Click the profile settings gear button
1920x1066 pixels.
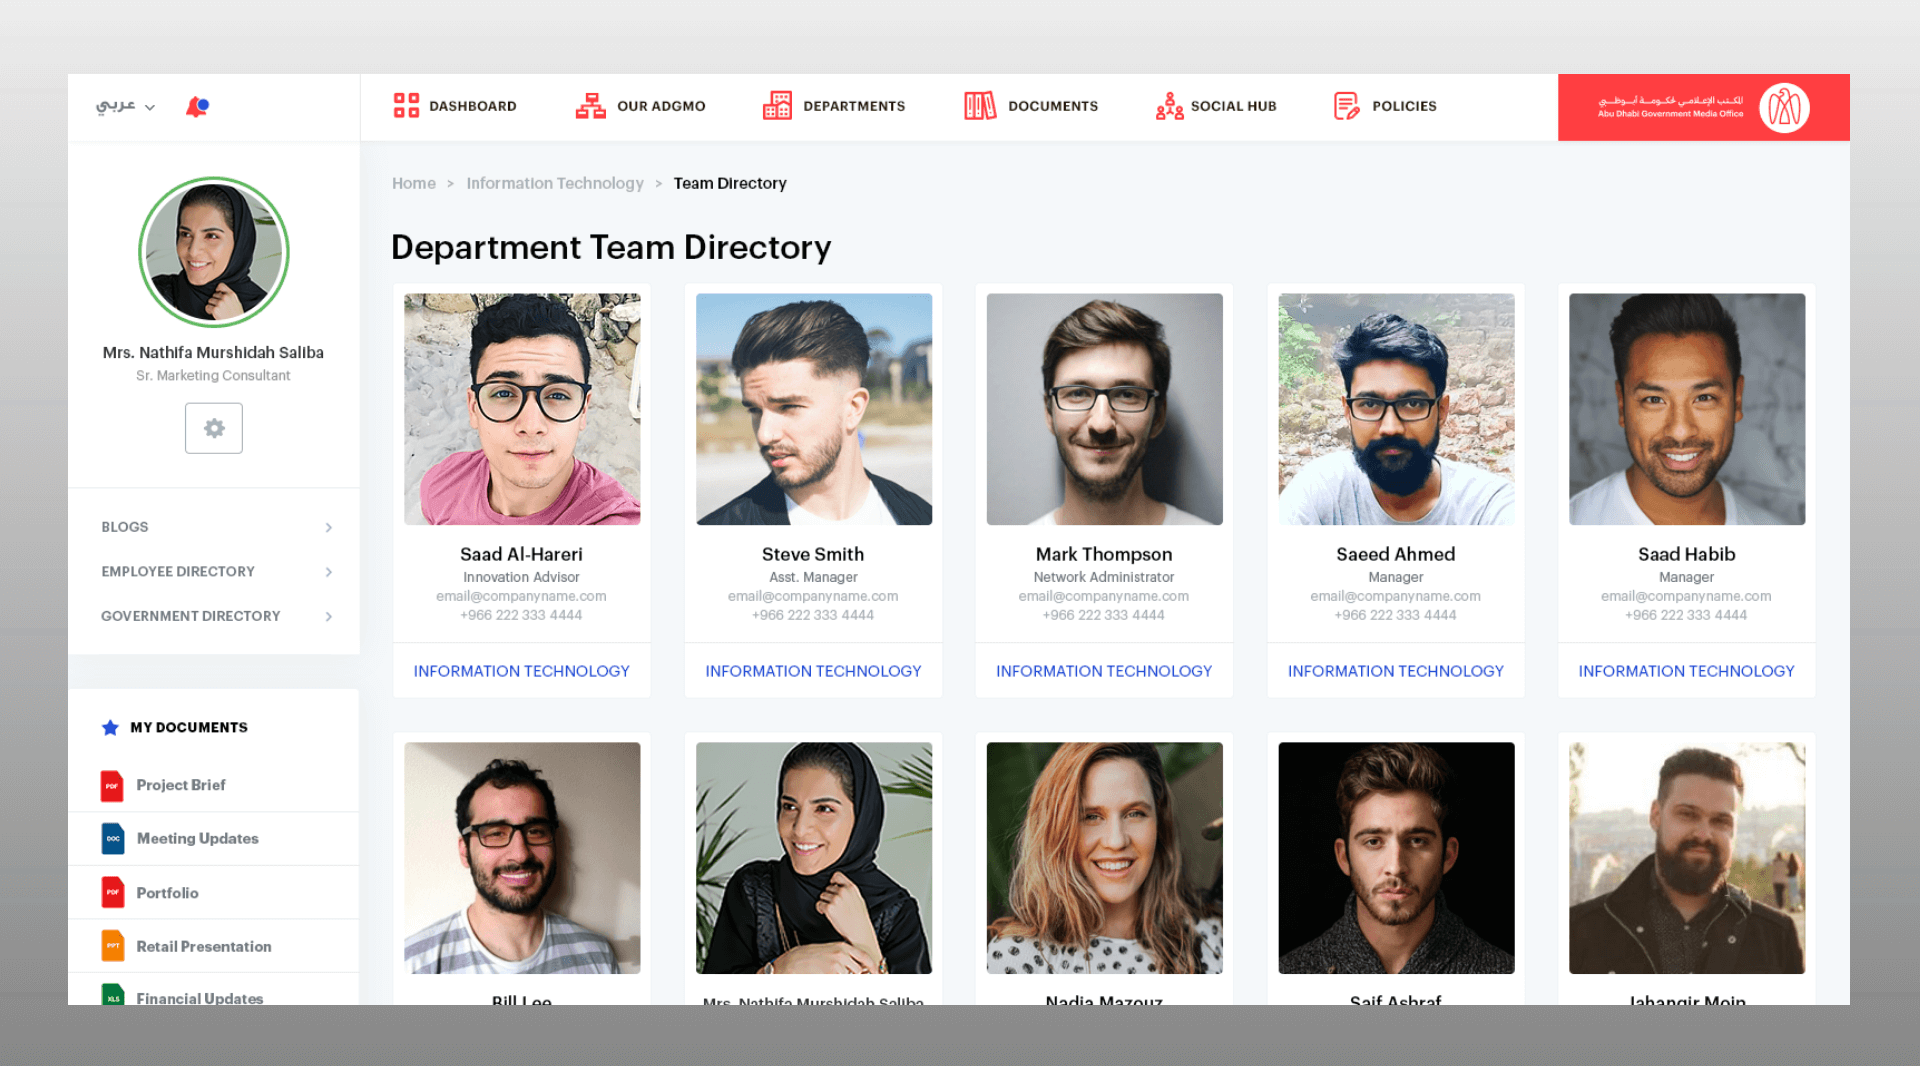(x=214, y=428)
